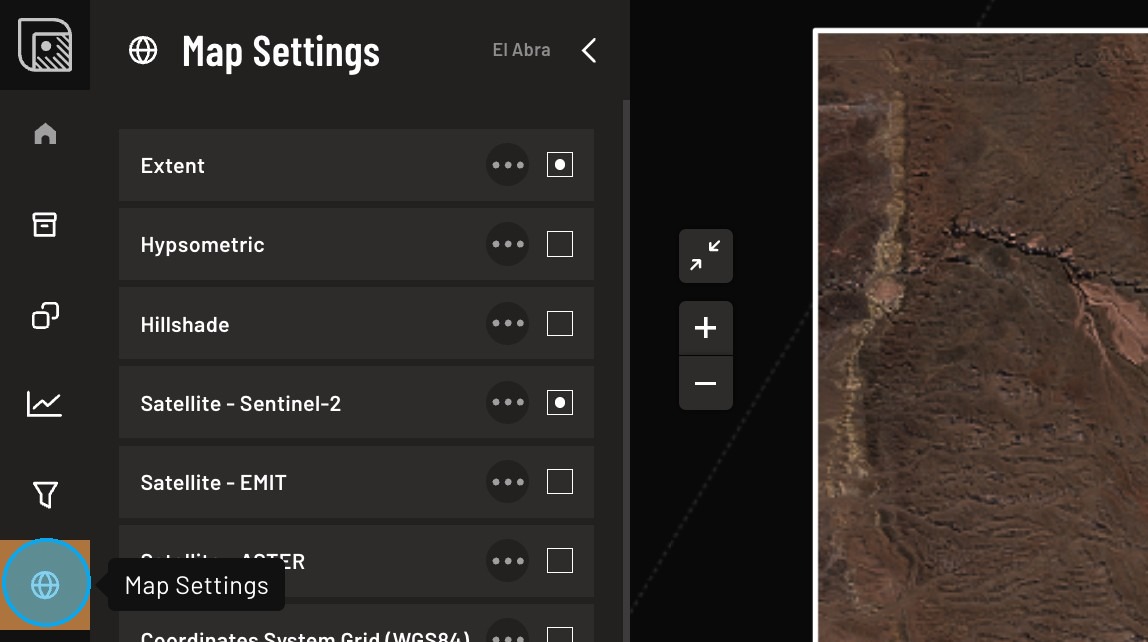1148x642 pixels.
Task: Zoom in on the map
Action: [705, 328]
